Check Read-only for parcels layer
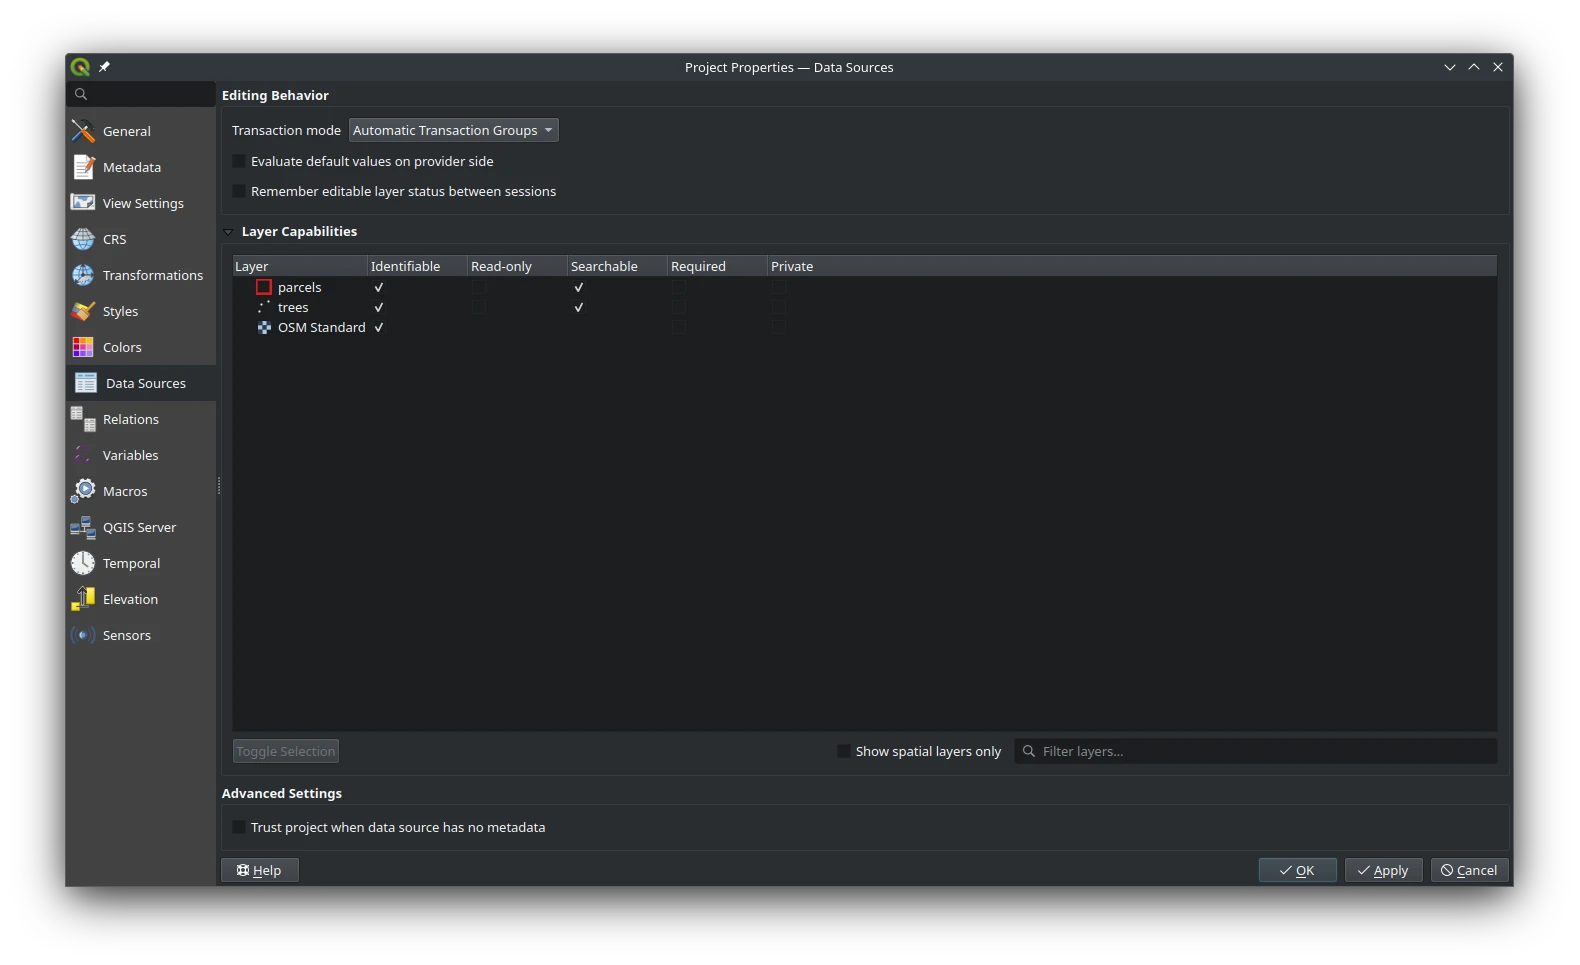Image resolution: width=1580 pixels, height=965 pixels. click(479, 287)
